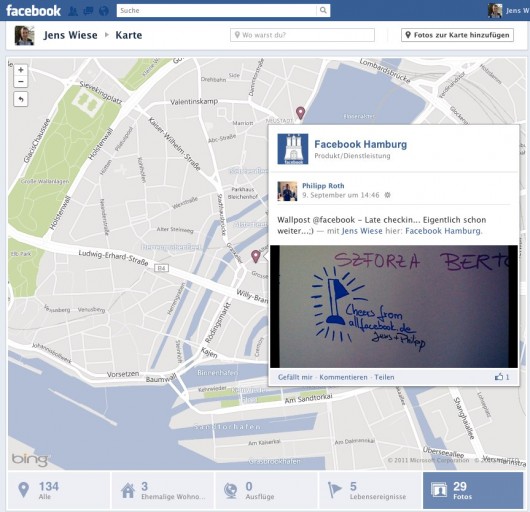Click 'Kaiser-Wilhelm-Straße' label on map
Viewport: 530px width, 512px height.
pos(174,144)
